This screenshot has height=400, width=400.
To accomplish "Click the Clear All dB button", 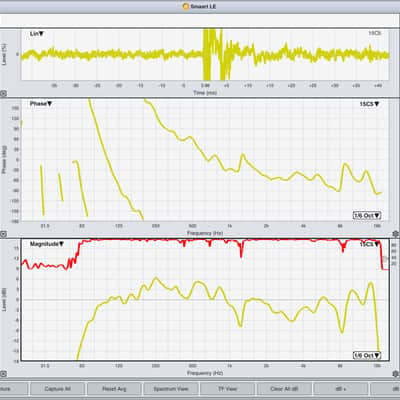I will (x=284, y=389).
